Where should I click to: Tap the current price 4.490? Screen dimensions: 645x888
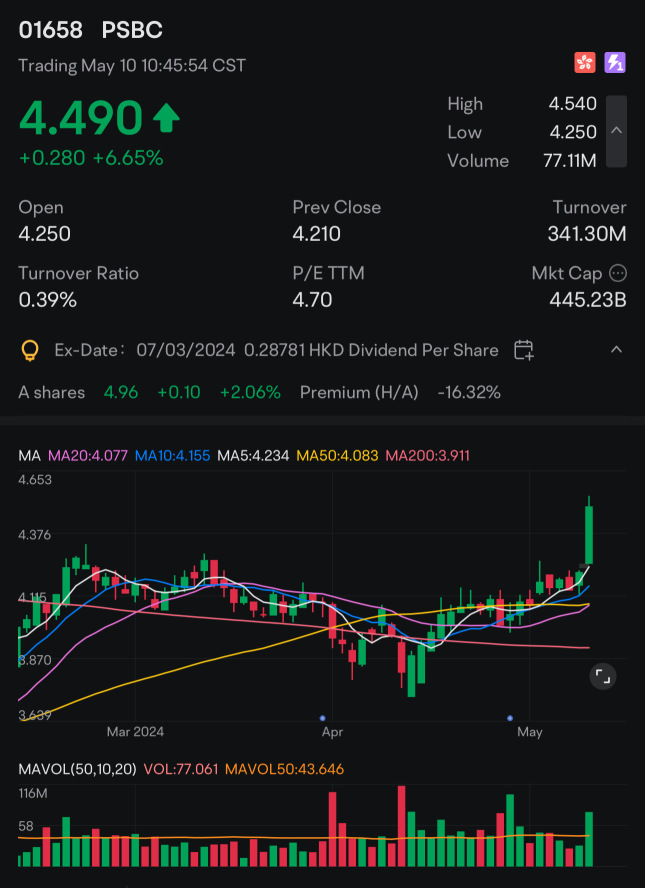pyautogui.click(x=80, y=118)
